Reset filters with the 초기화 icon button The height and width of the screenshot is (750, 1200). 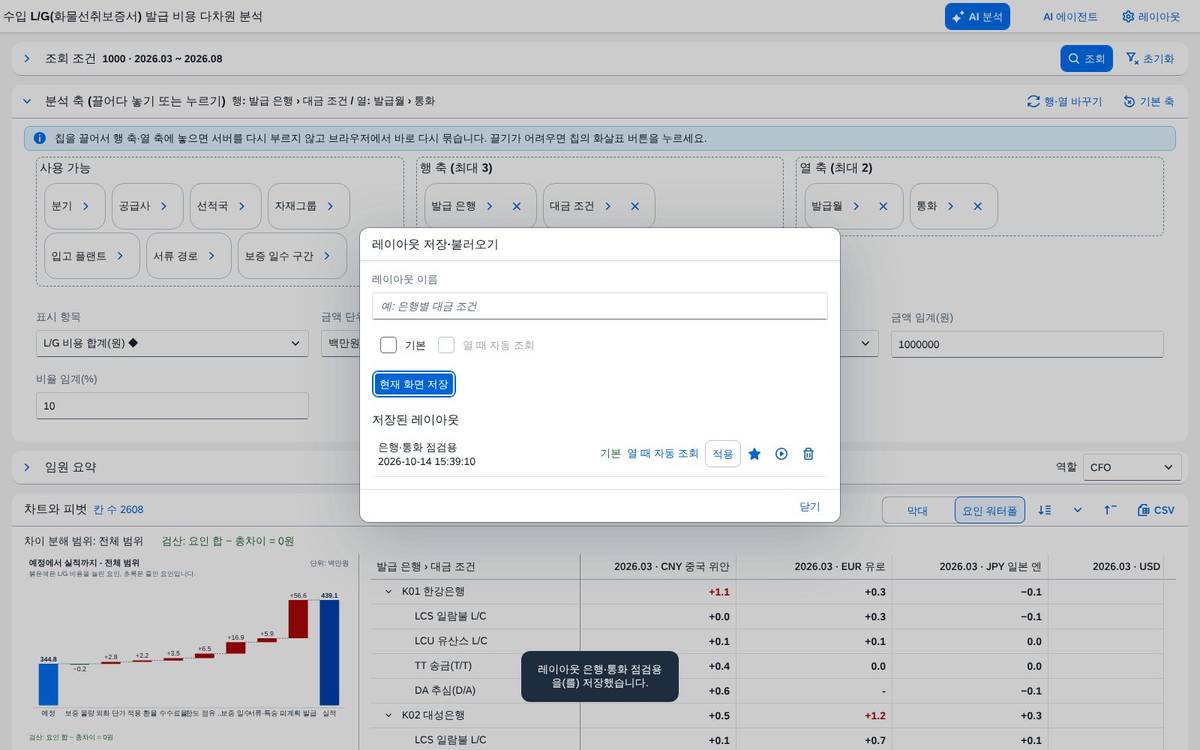pyautogui.click(x=1150, y=59)
